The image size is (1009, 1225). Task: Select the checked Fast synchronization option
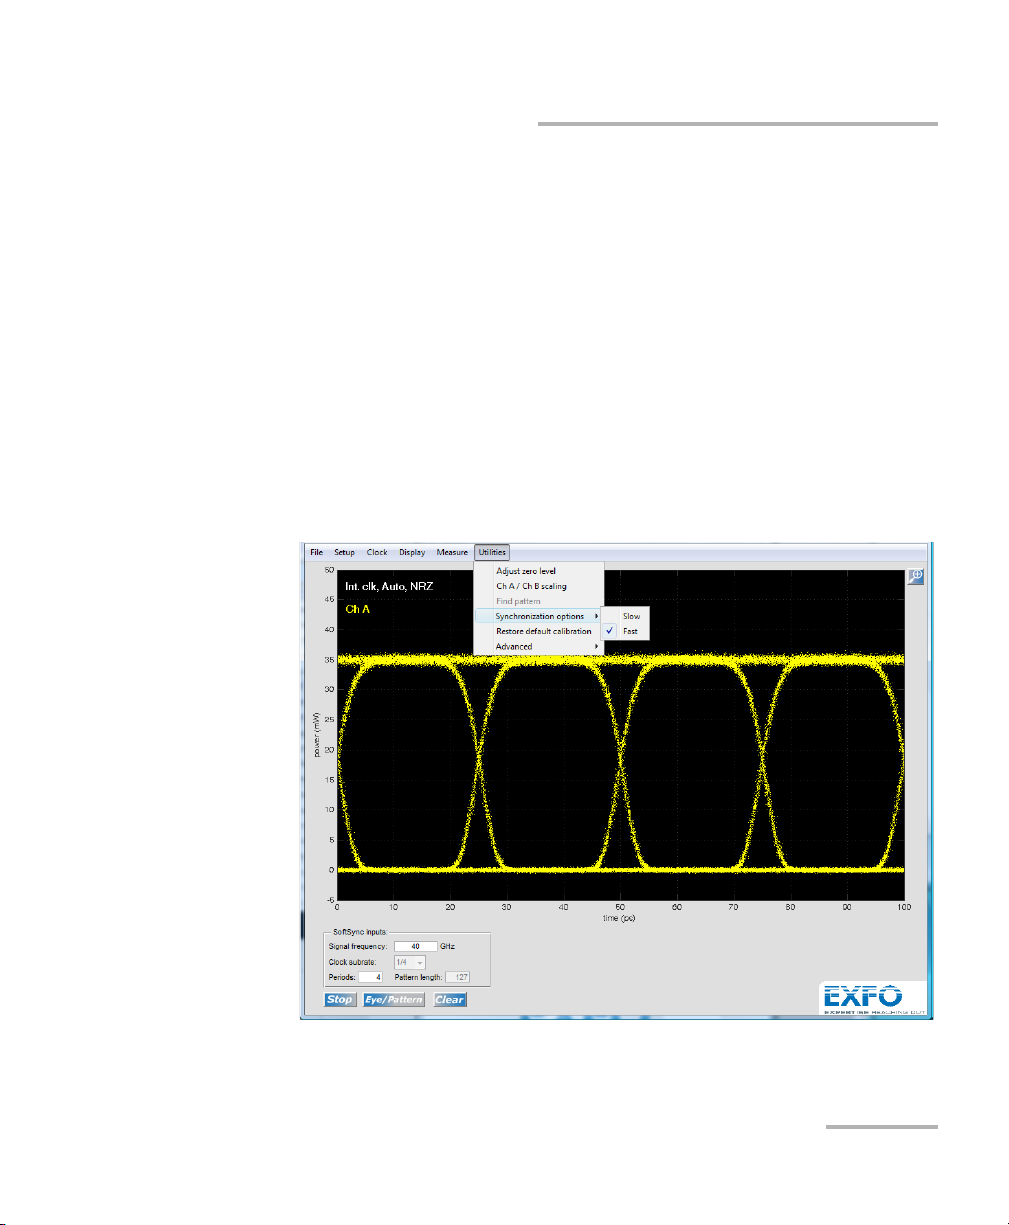[626, 631]
